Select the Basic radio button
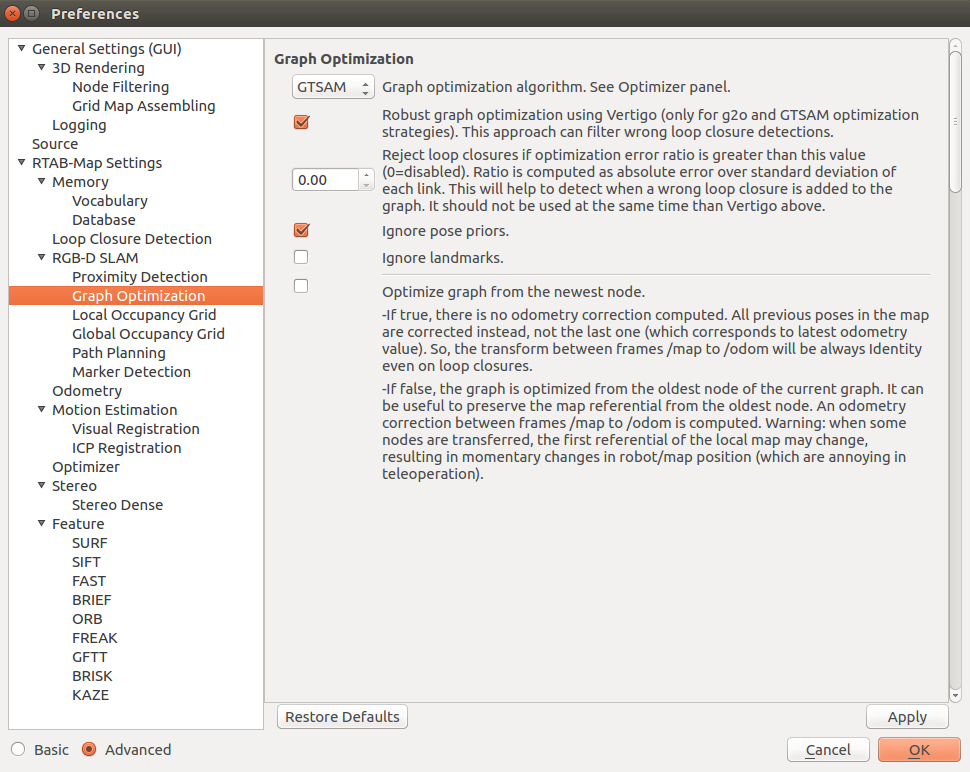 (x=18, y=750)
